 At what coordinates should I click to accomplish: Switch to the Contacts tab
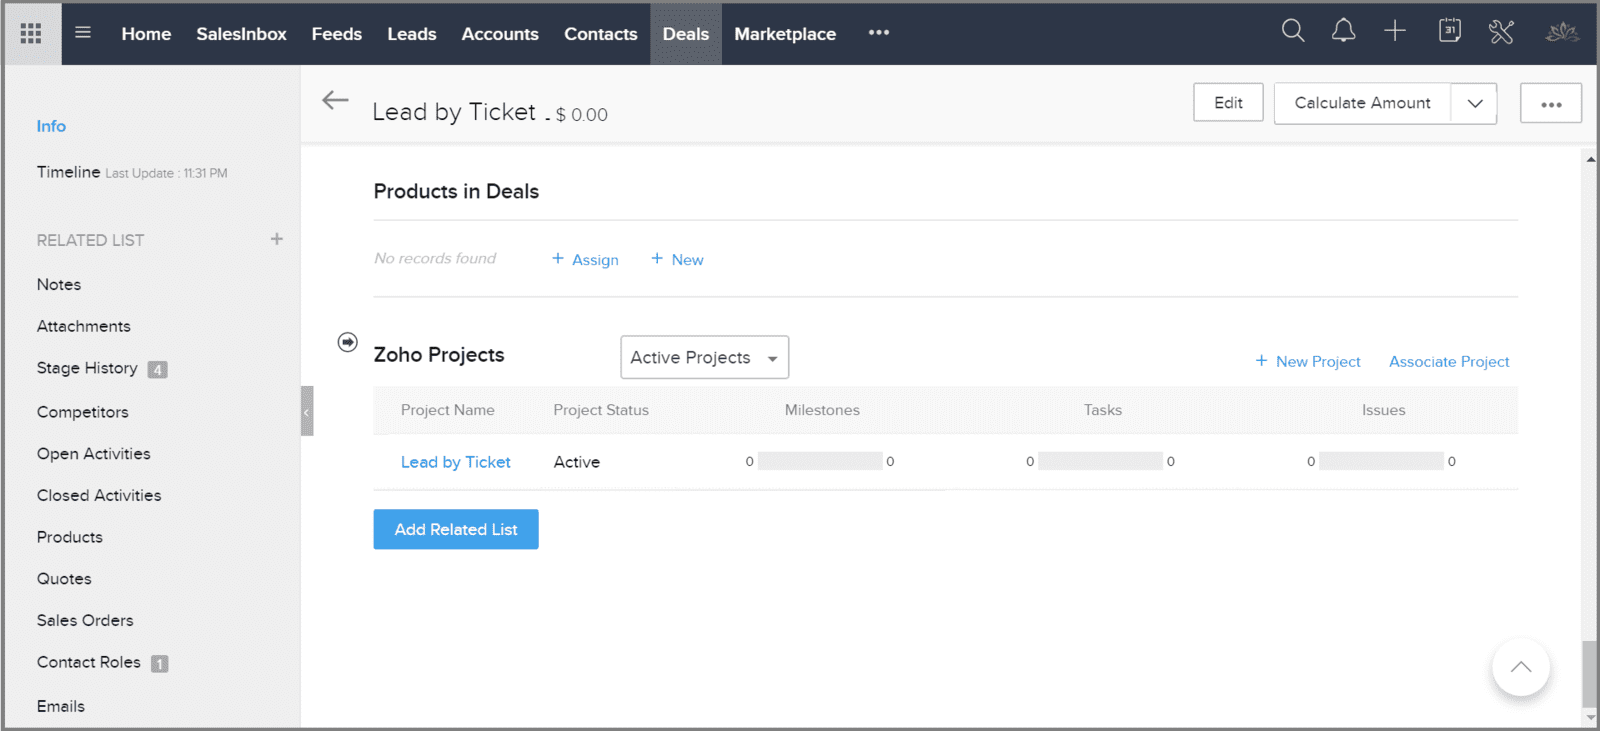click(x=601, y=34)
